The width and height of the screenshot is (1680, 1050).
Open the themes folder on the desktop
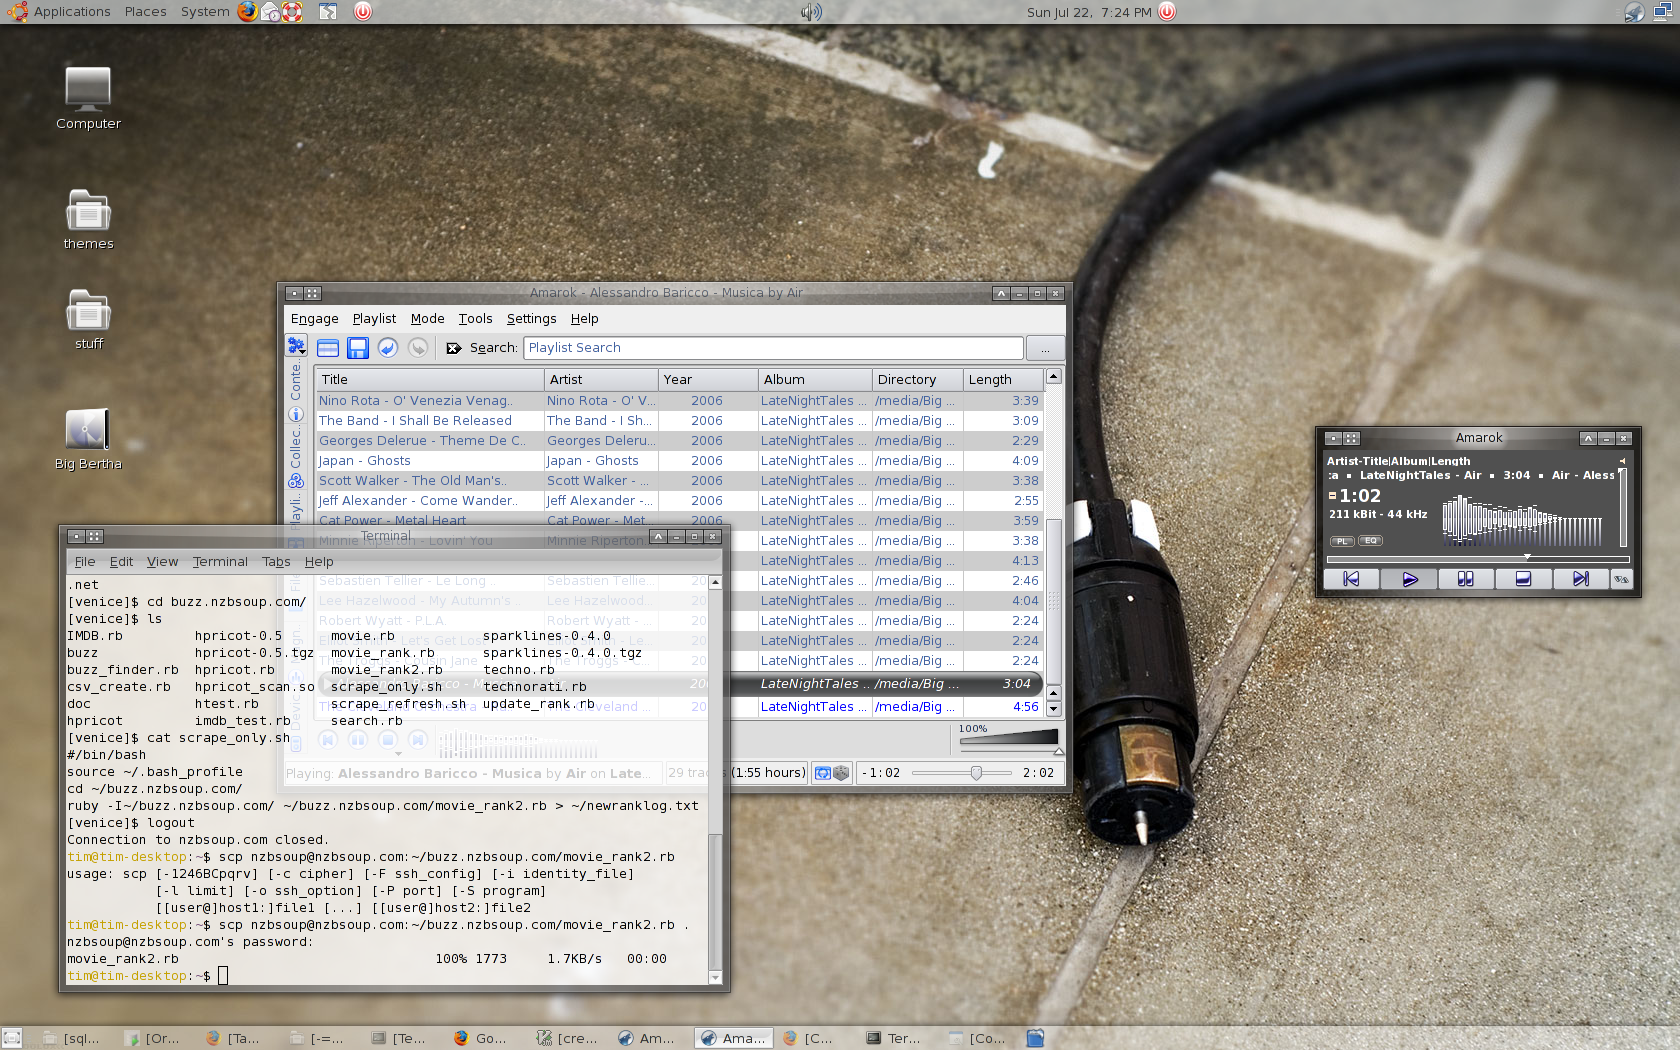click(x=88, y=220)
